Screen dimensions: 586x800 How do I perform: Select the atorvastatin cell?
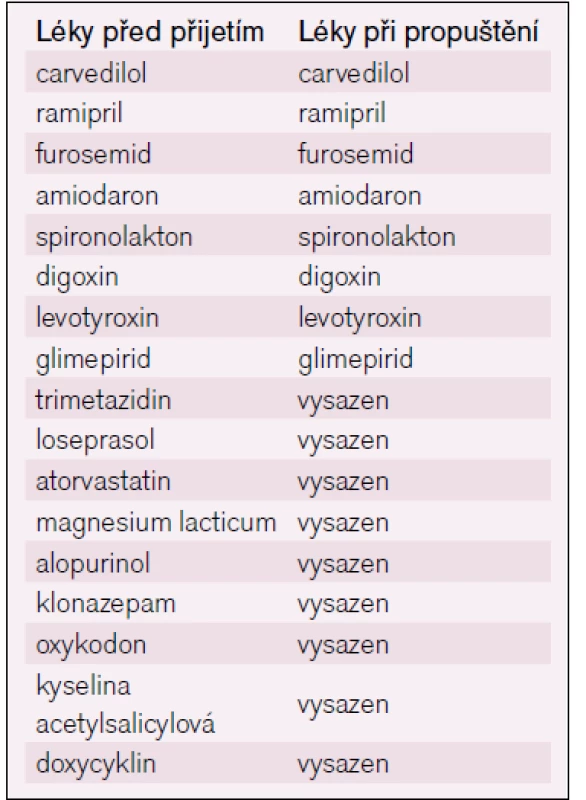coord(103,481)
